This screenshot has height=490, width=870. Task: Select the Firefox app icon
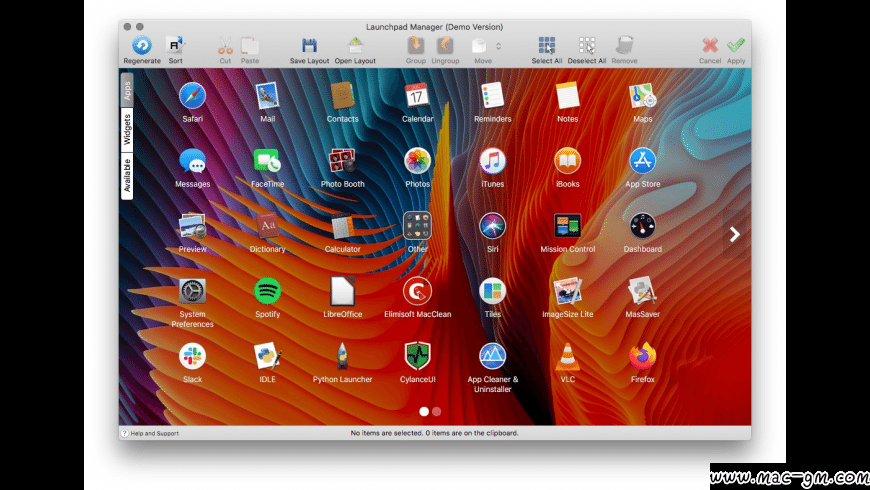tap(643, 356)
